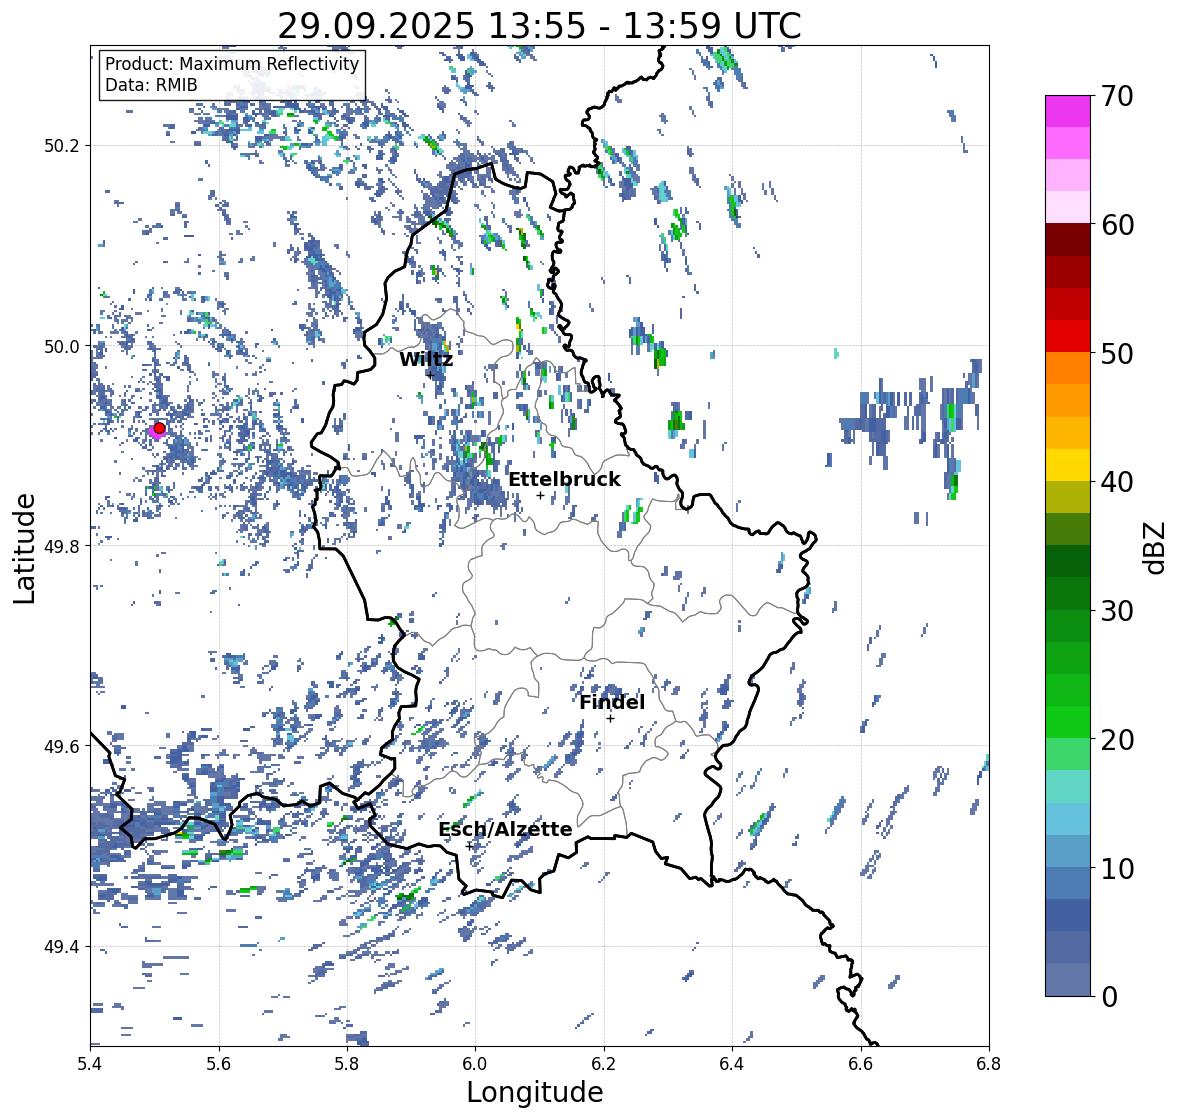Click the yellow colorbar segment just above 40

click(x=1068, y=465)
